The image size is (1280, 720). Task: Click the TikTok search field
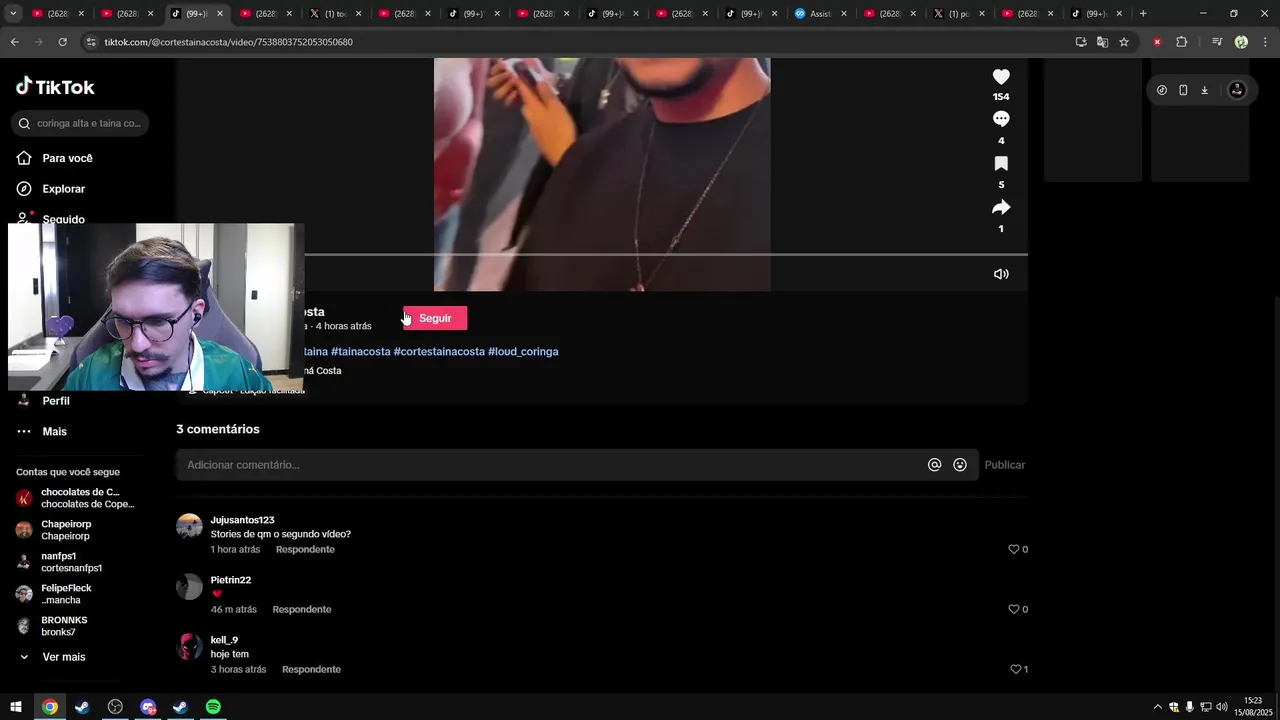(x=80, y=123)
